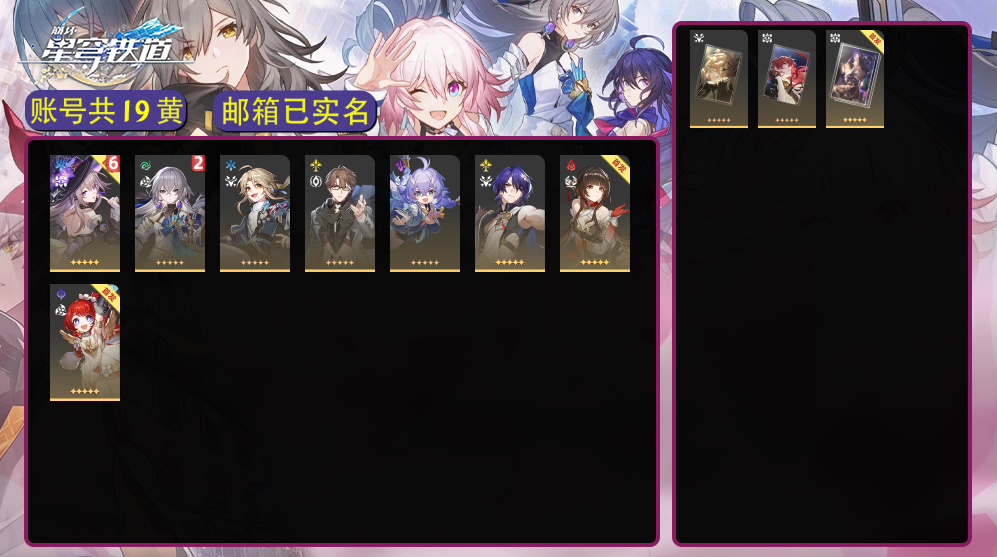Click the quantum element icon on the red-haired chibi card

(61, 294)
